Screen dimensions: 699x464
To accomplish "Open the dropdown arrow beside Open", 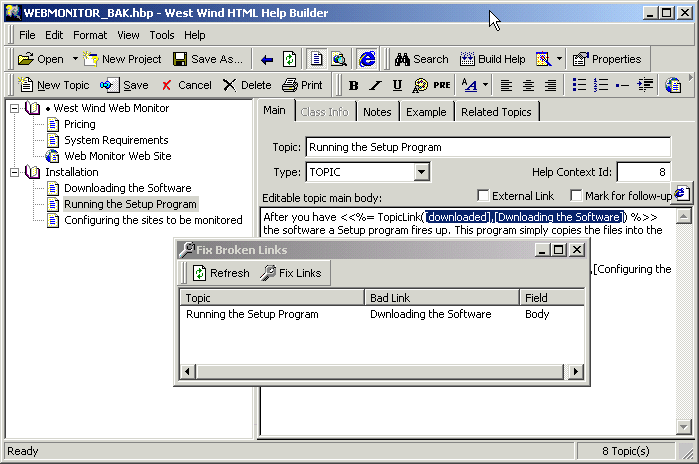I will pos(75,59).
